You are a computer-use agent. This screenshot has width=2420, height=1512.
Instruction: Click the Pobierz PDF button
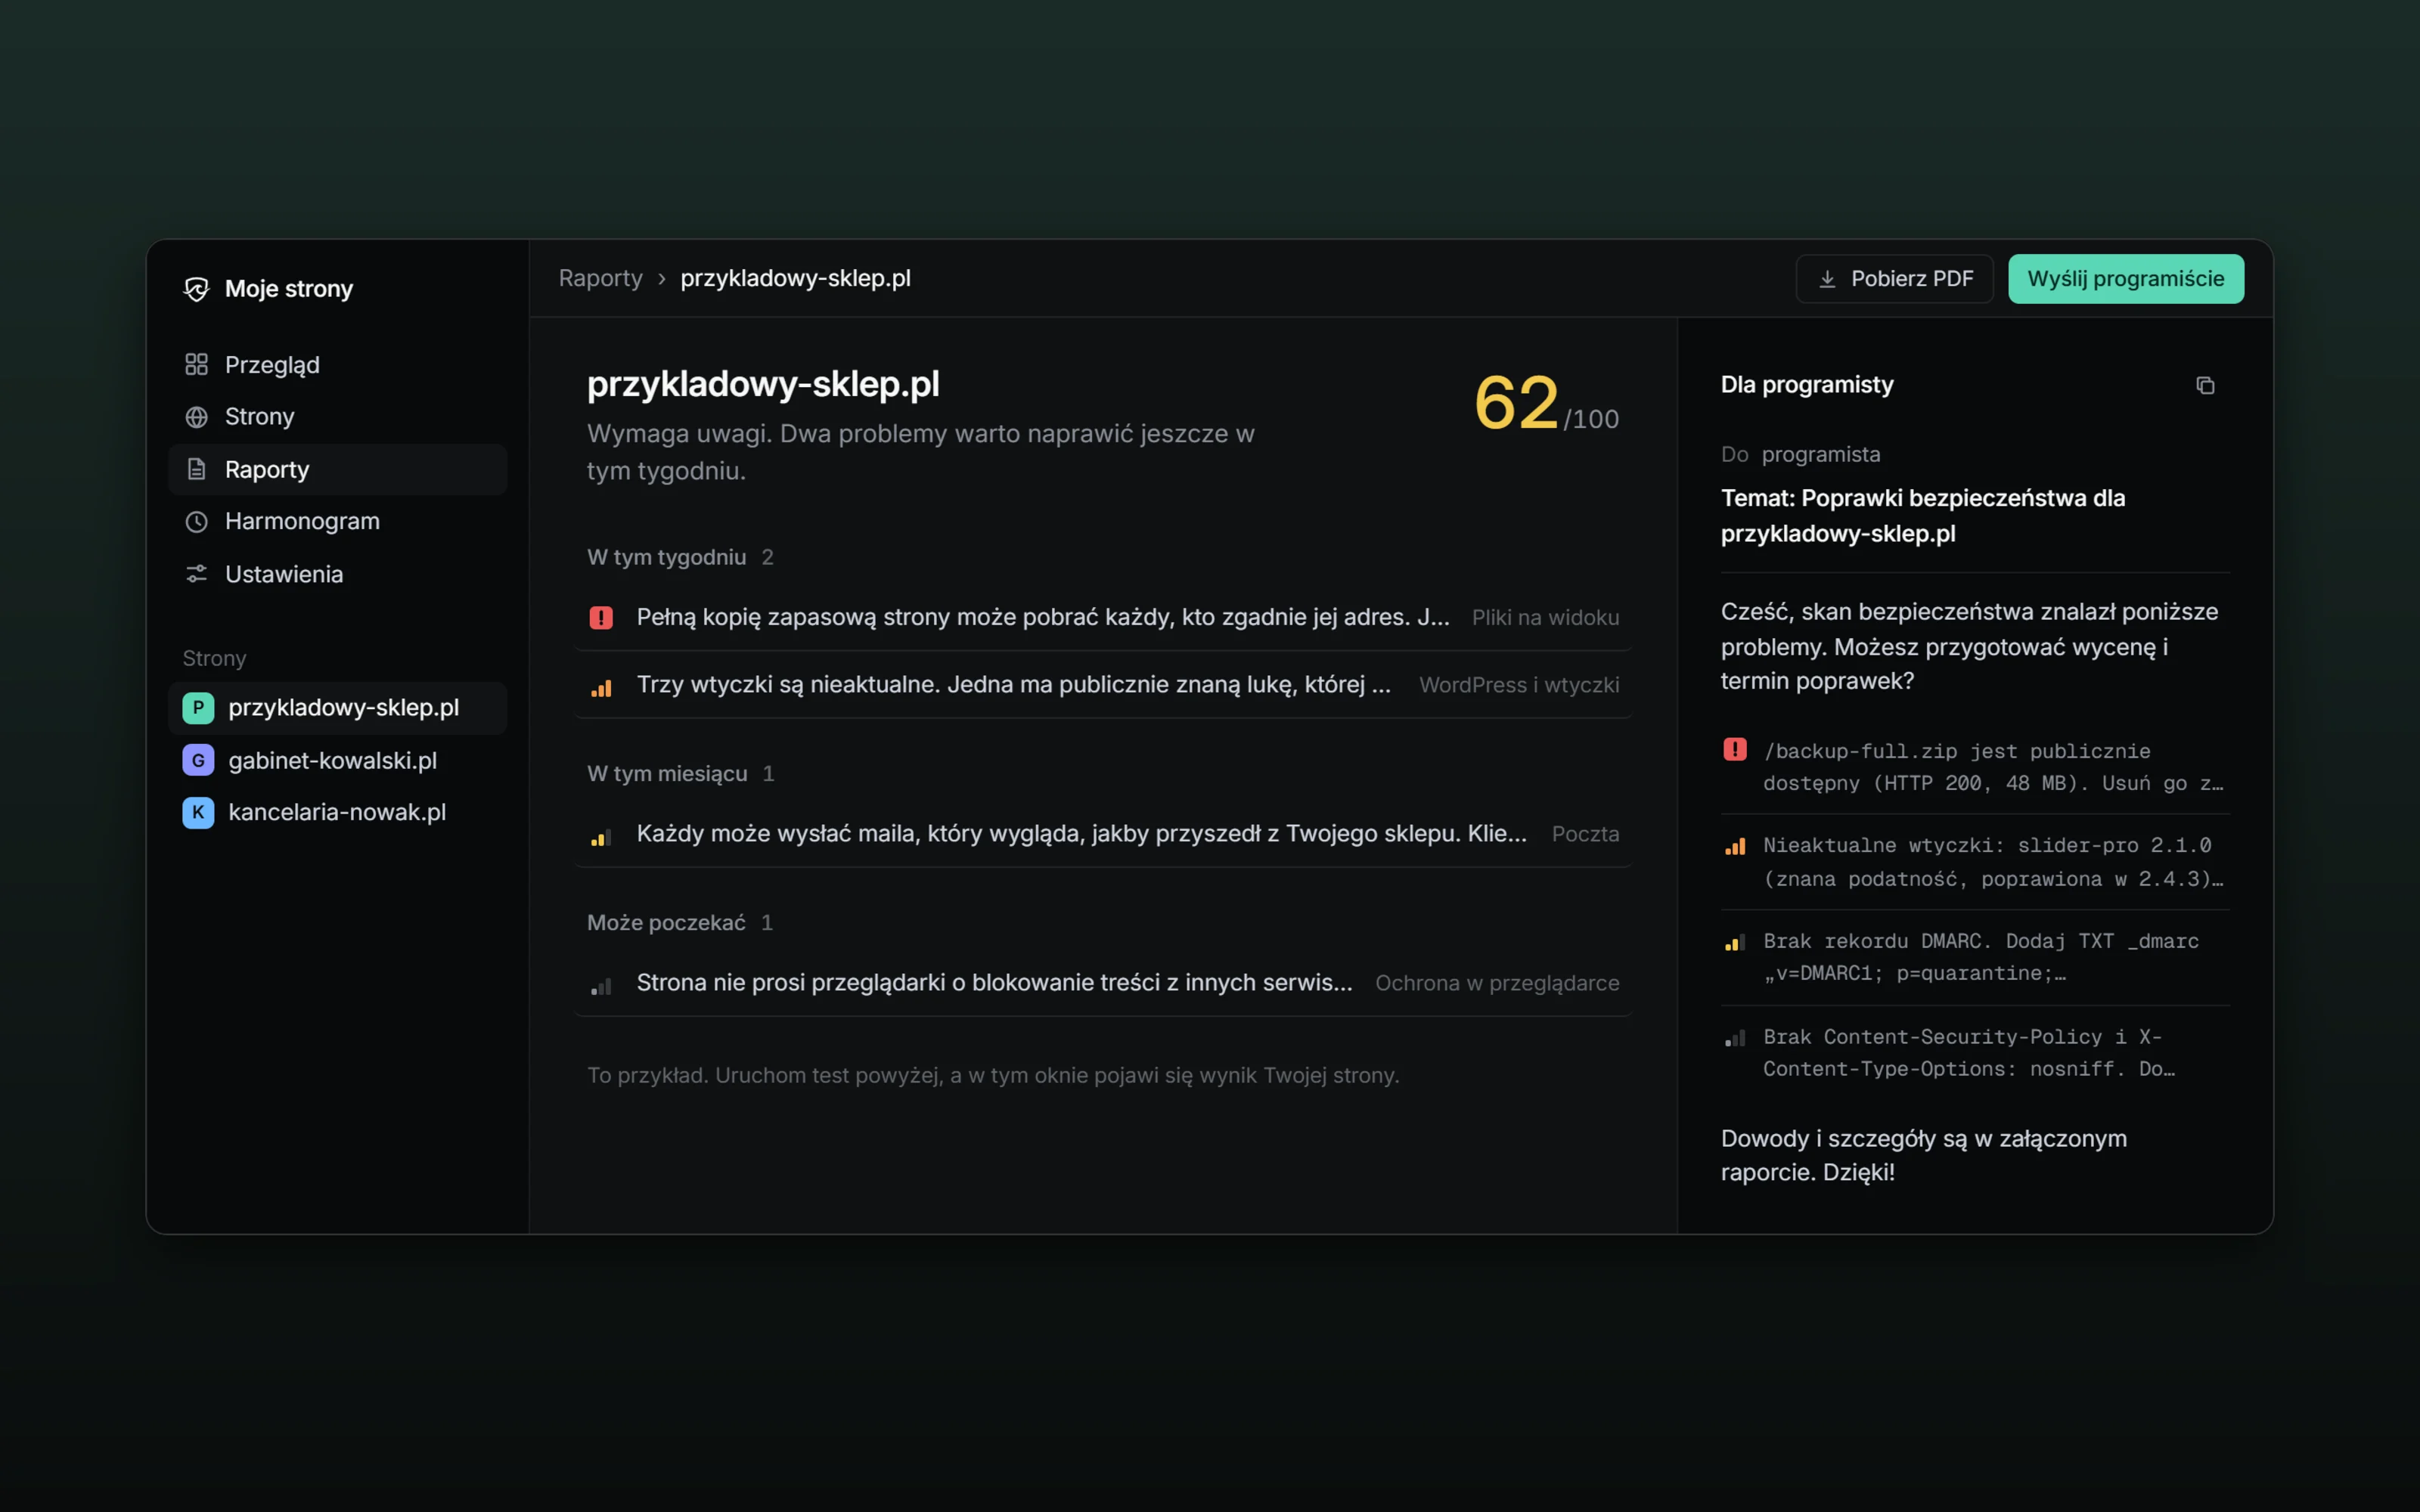click(x=1894, y=279)
